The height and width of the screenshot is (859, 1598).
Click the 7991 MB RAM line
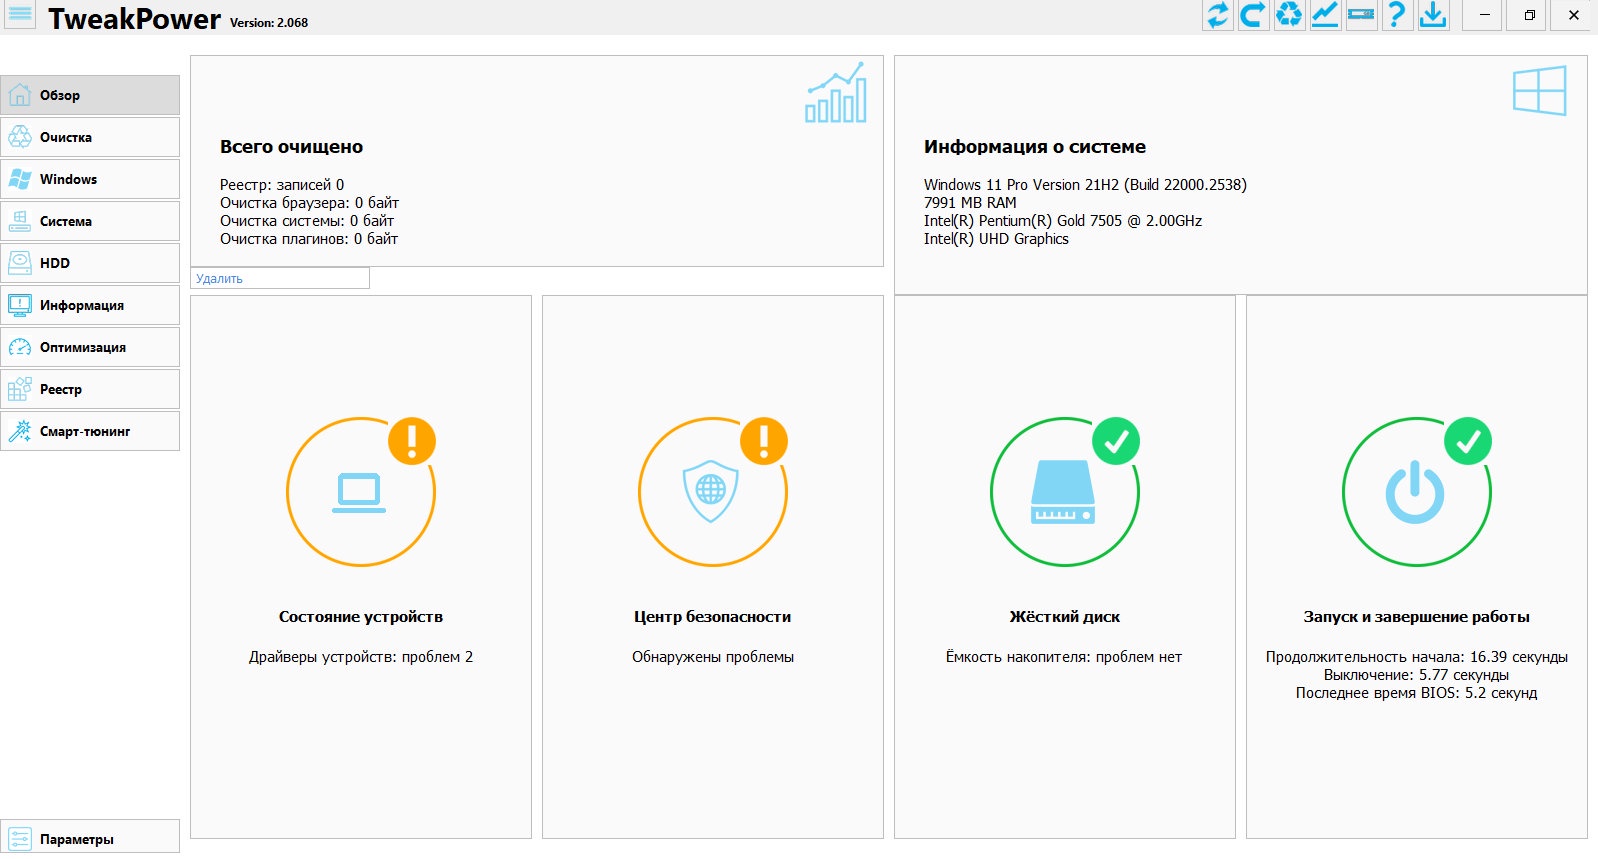(970, 203)
